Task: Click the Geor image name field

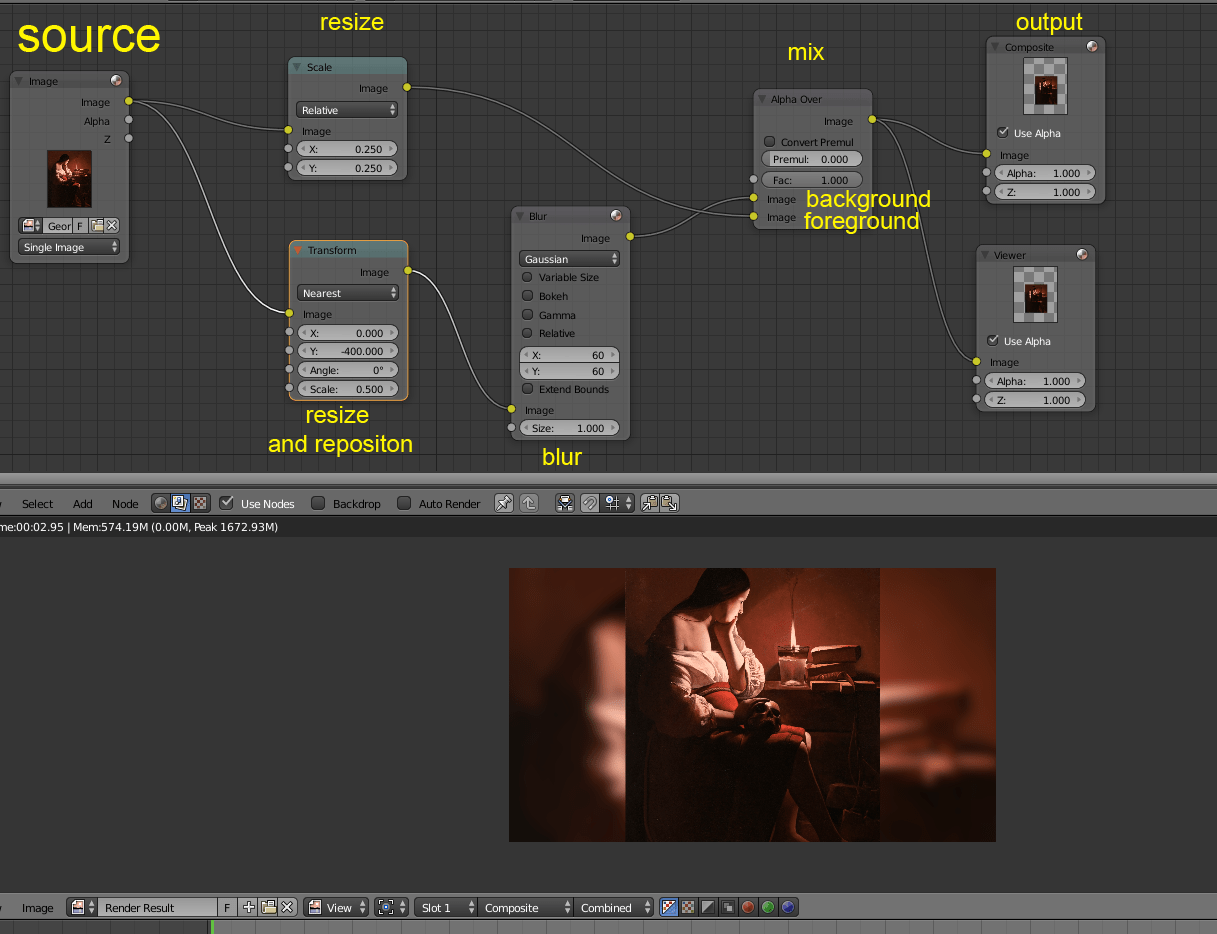Action: (x=59, y=226)
